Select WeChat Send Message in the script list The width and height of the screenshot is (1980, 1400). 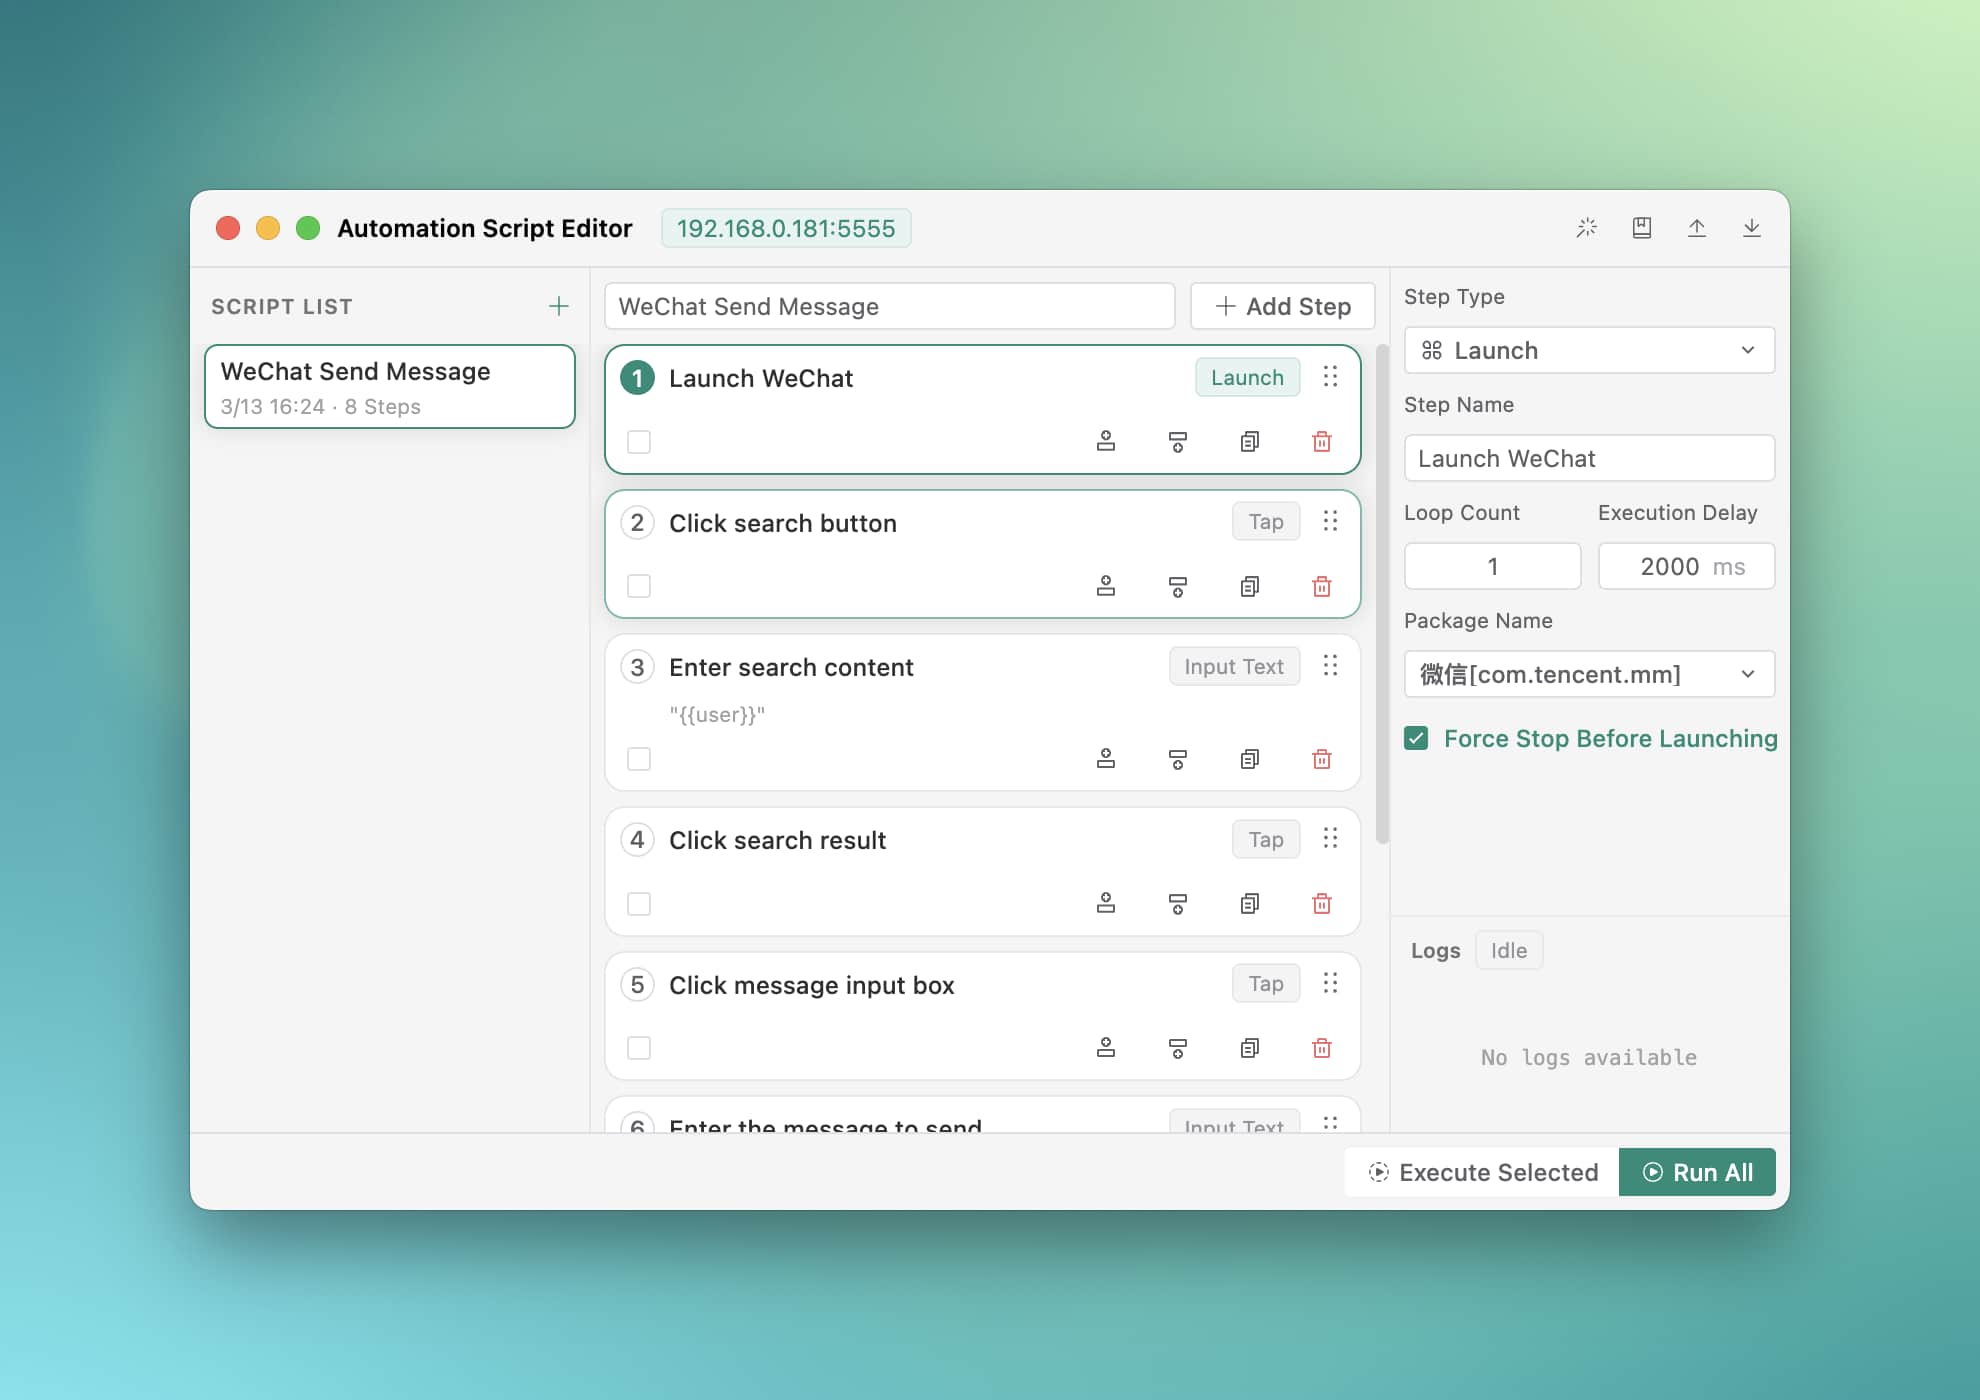pyautogui.click(x=390, y=386)
